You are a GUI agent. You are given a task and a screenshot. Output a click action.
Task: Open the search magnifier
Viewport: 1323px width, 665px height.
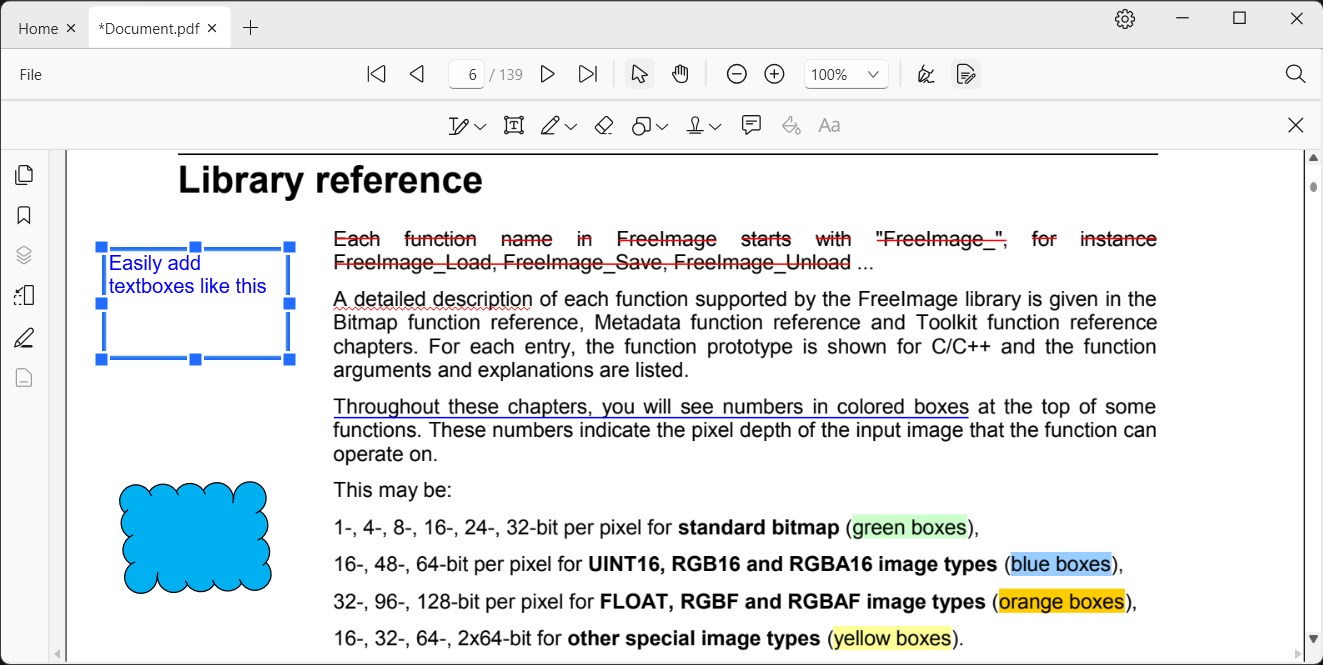coord(1295,74)
